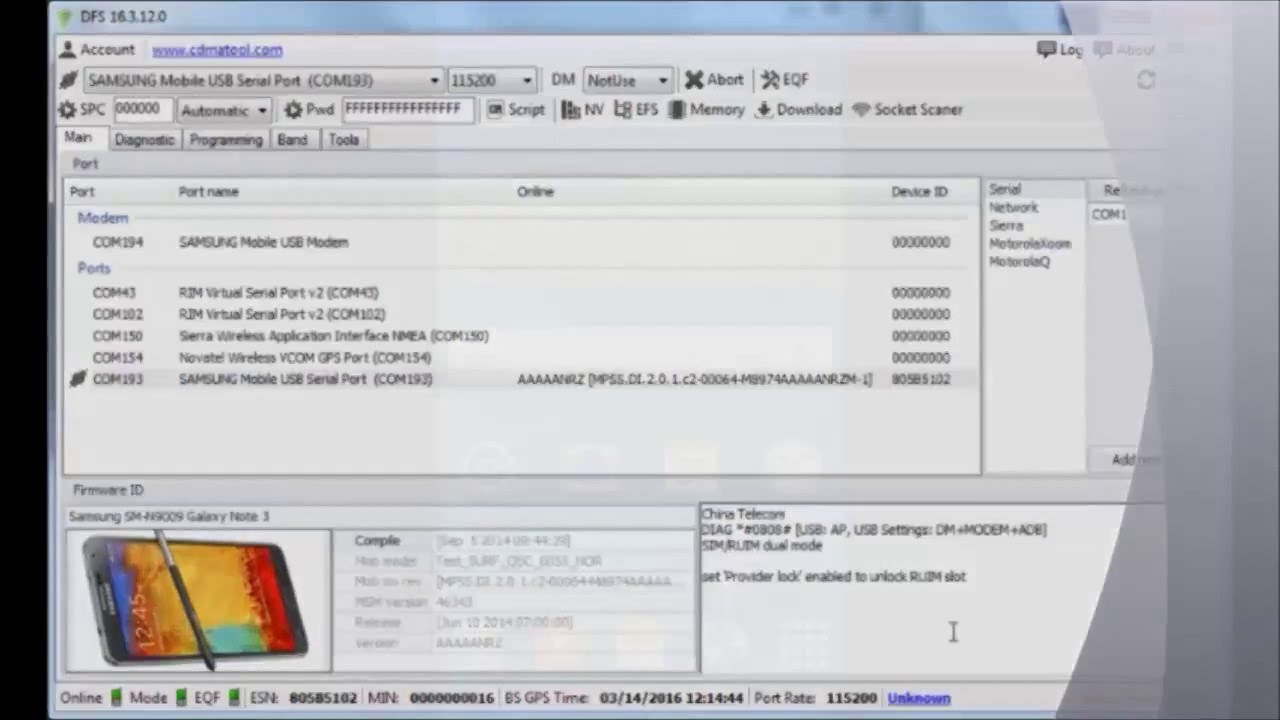Viewport: 1280px width, 720px height.
Task: Select the COM43 RIM Virtual Serial Port row
Action: point(521,293)
